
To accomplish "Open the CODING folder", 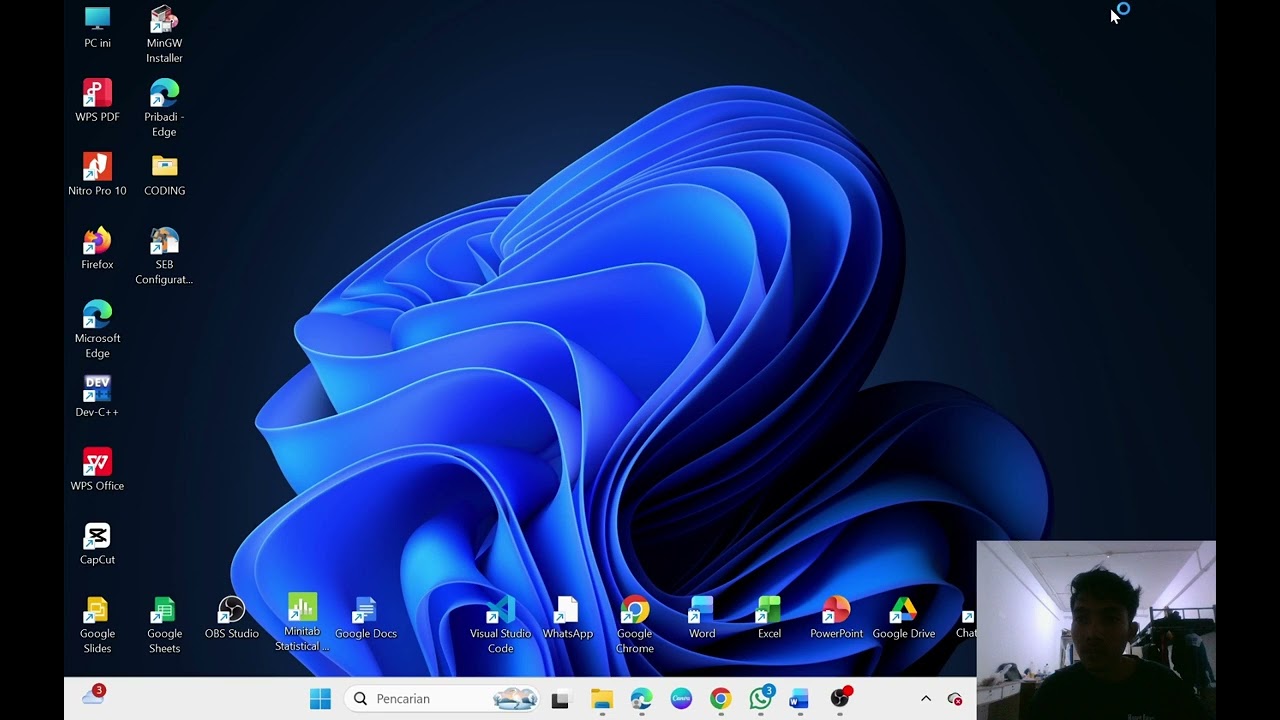I will 164,175.
